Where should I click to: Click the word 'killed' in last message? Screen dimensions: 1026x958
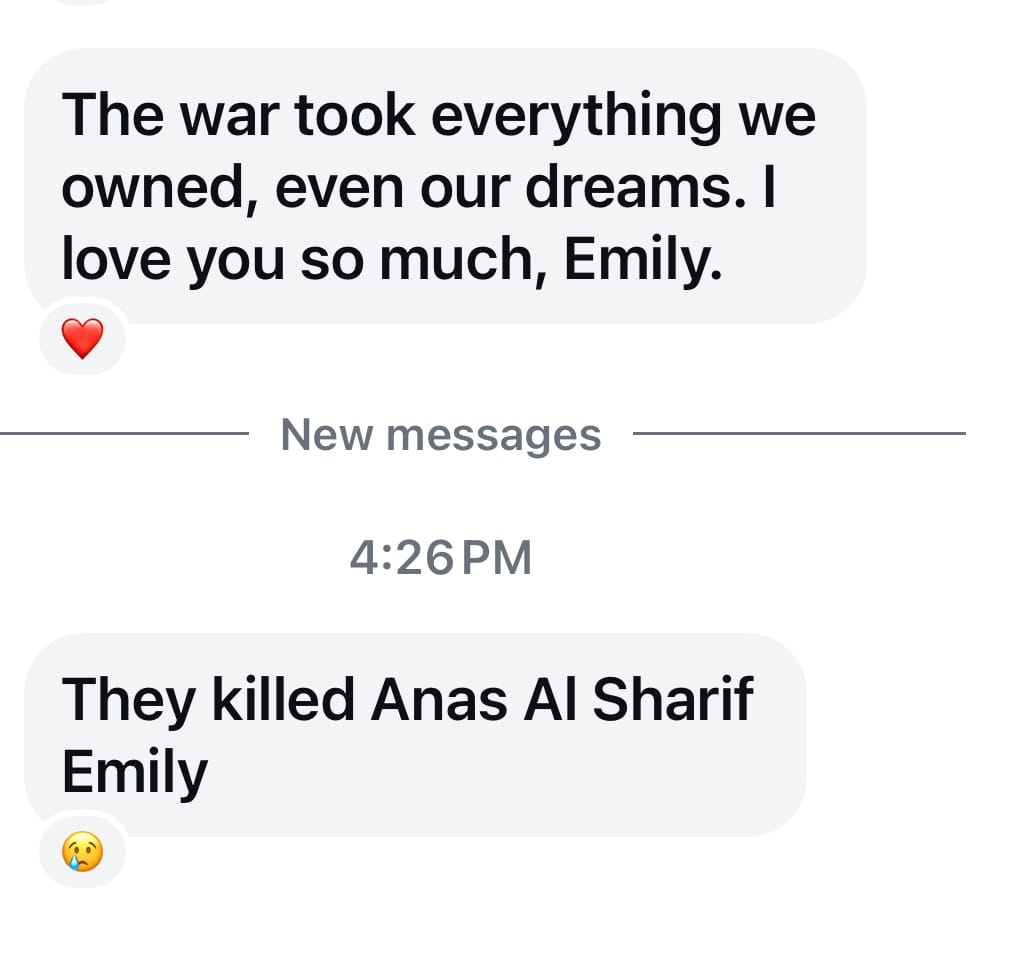click(283, 699)
